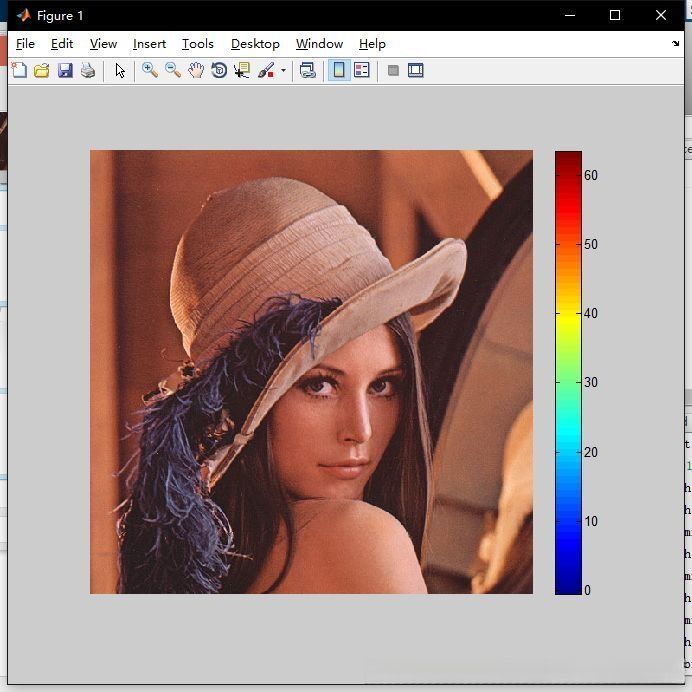The height and width of the screenshot is (692, 692).
Task: Open the Help menu
Action: coord(372,44)
